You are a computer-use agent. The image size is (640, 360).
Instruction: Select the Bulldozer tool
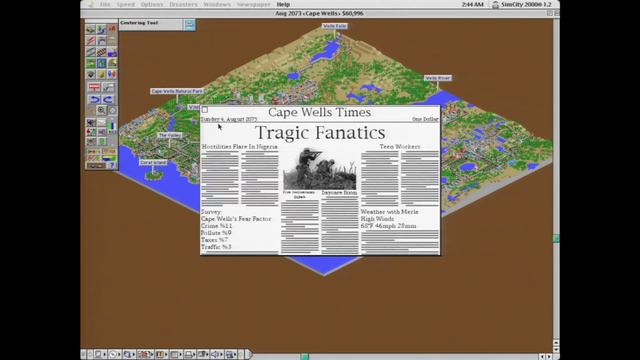[90, 29]
